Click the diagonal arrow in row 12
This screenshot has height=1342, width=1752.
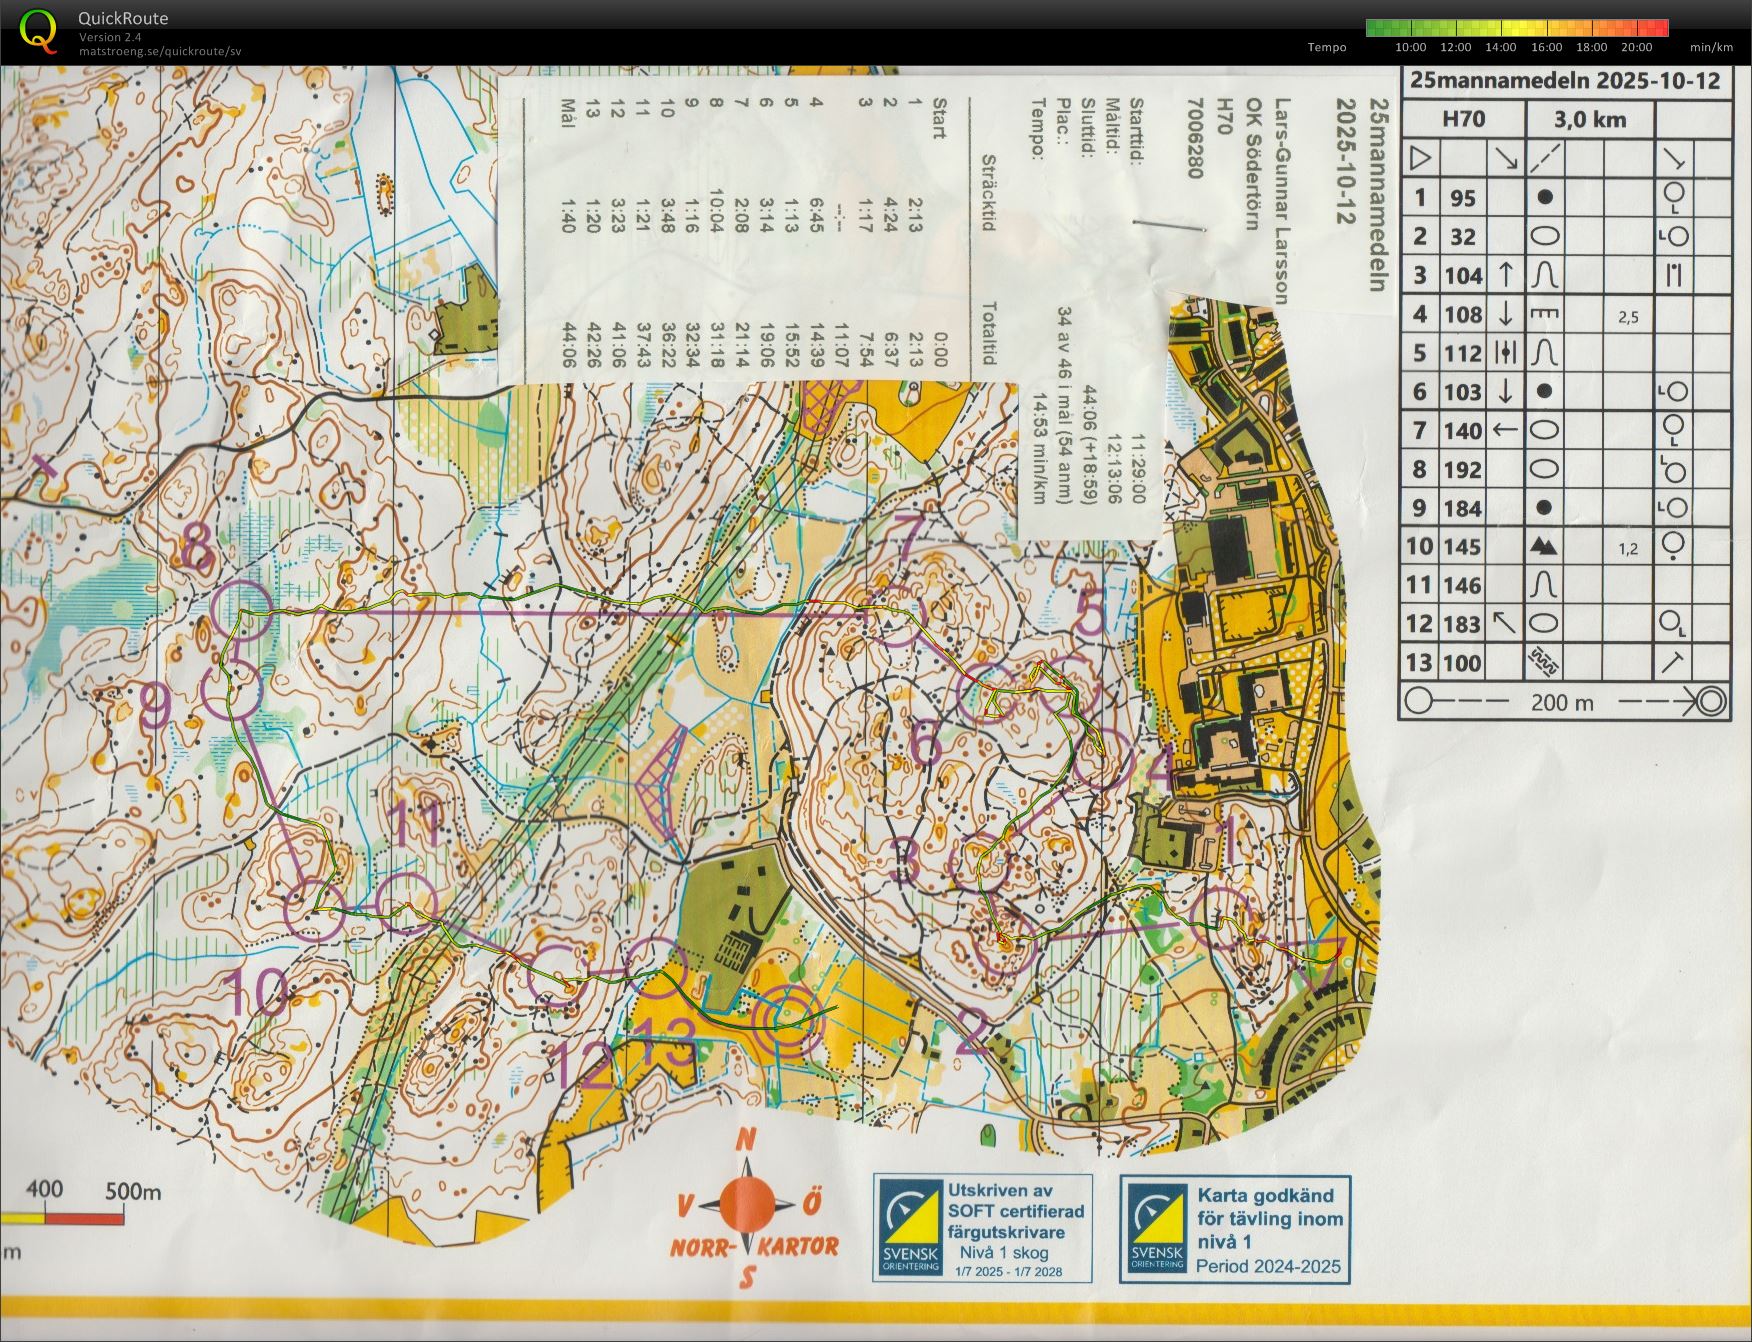click(1505, 623)
